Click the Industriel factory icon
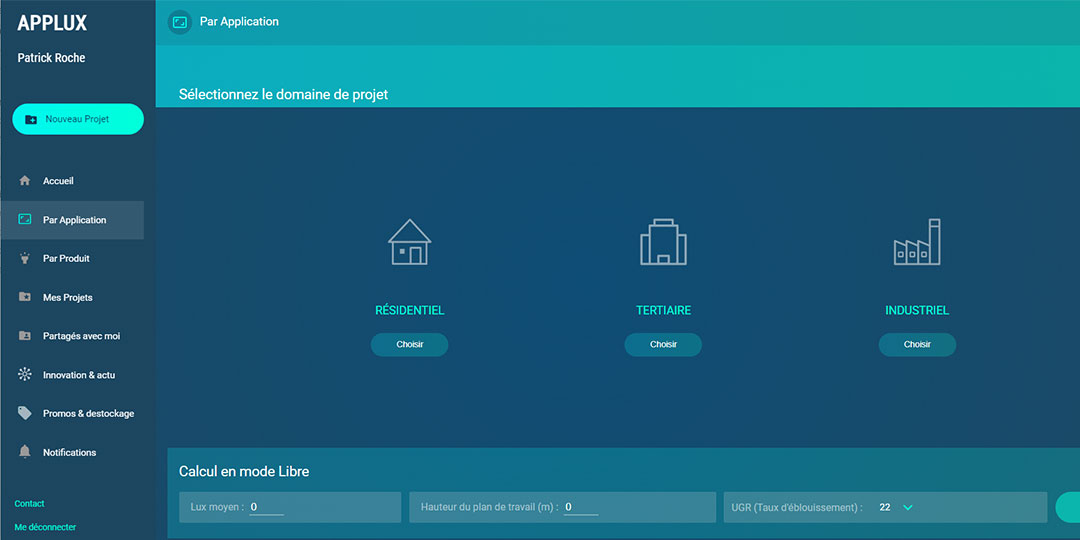Image resolution: width=1080 pixels, height=540 pixels. (x=917, y=242)
